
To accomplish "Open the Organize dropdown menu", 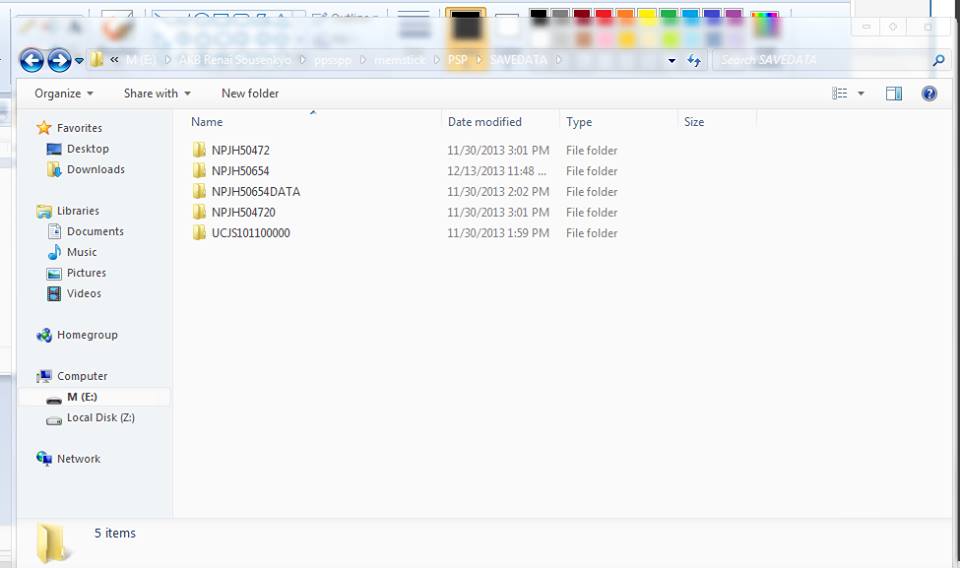I will (63, 93).
